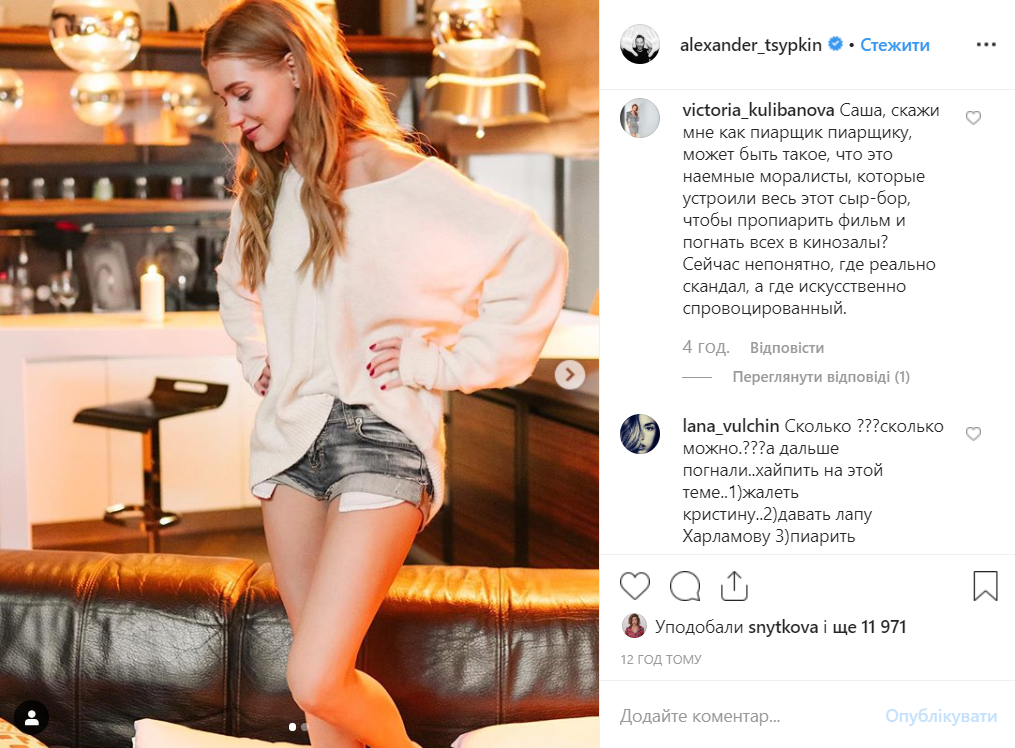Viewport: 1015px width, 748px height.
Task: Expand replies with Переглянути відповіді (1)
Action: coord(821,377)
